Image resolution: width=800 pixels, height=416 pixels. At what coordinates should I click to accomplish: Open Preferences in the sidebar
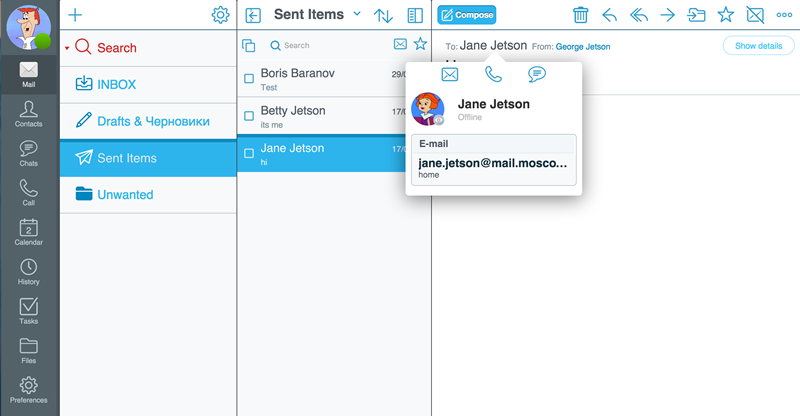pyautogui.click(x=29, y=390)
